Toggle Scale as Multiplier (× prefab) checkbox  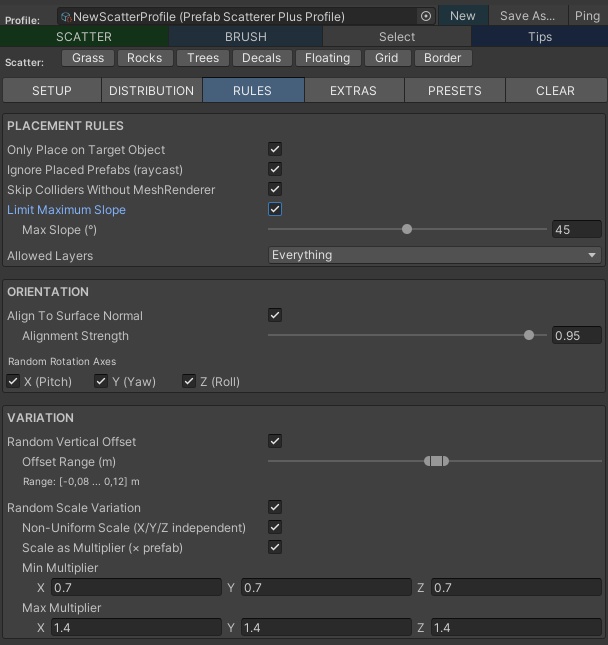tap(275, 547)
